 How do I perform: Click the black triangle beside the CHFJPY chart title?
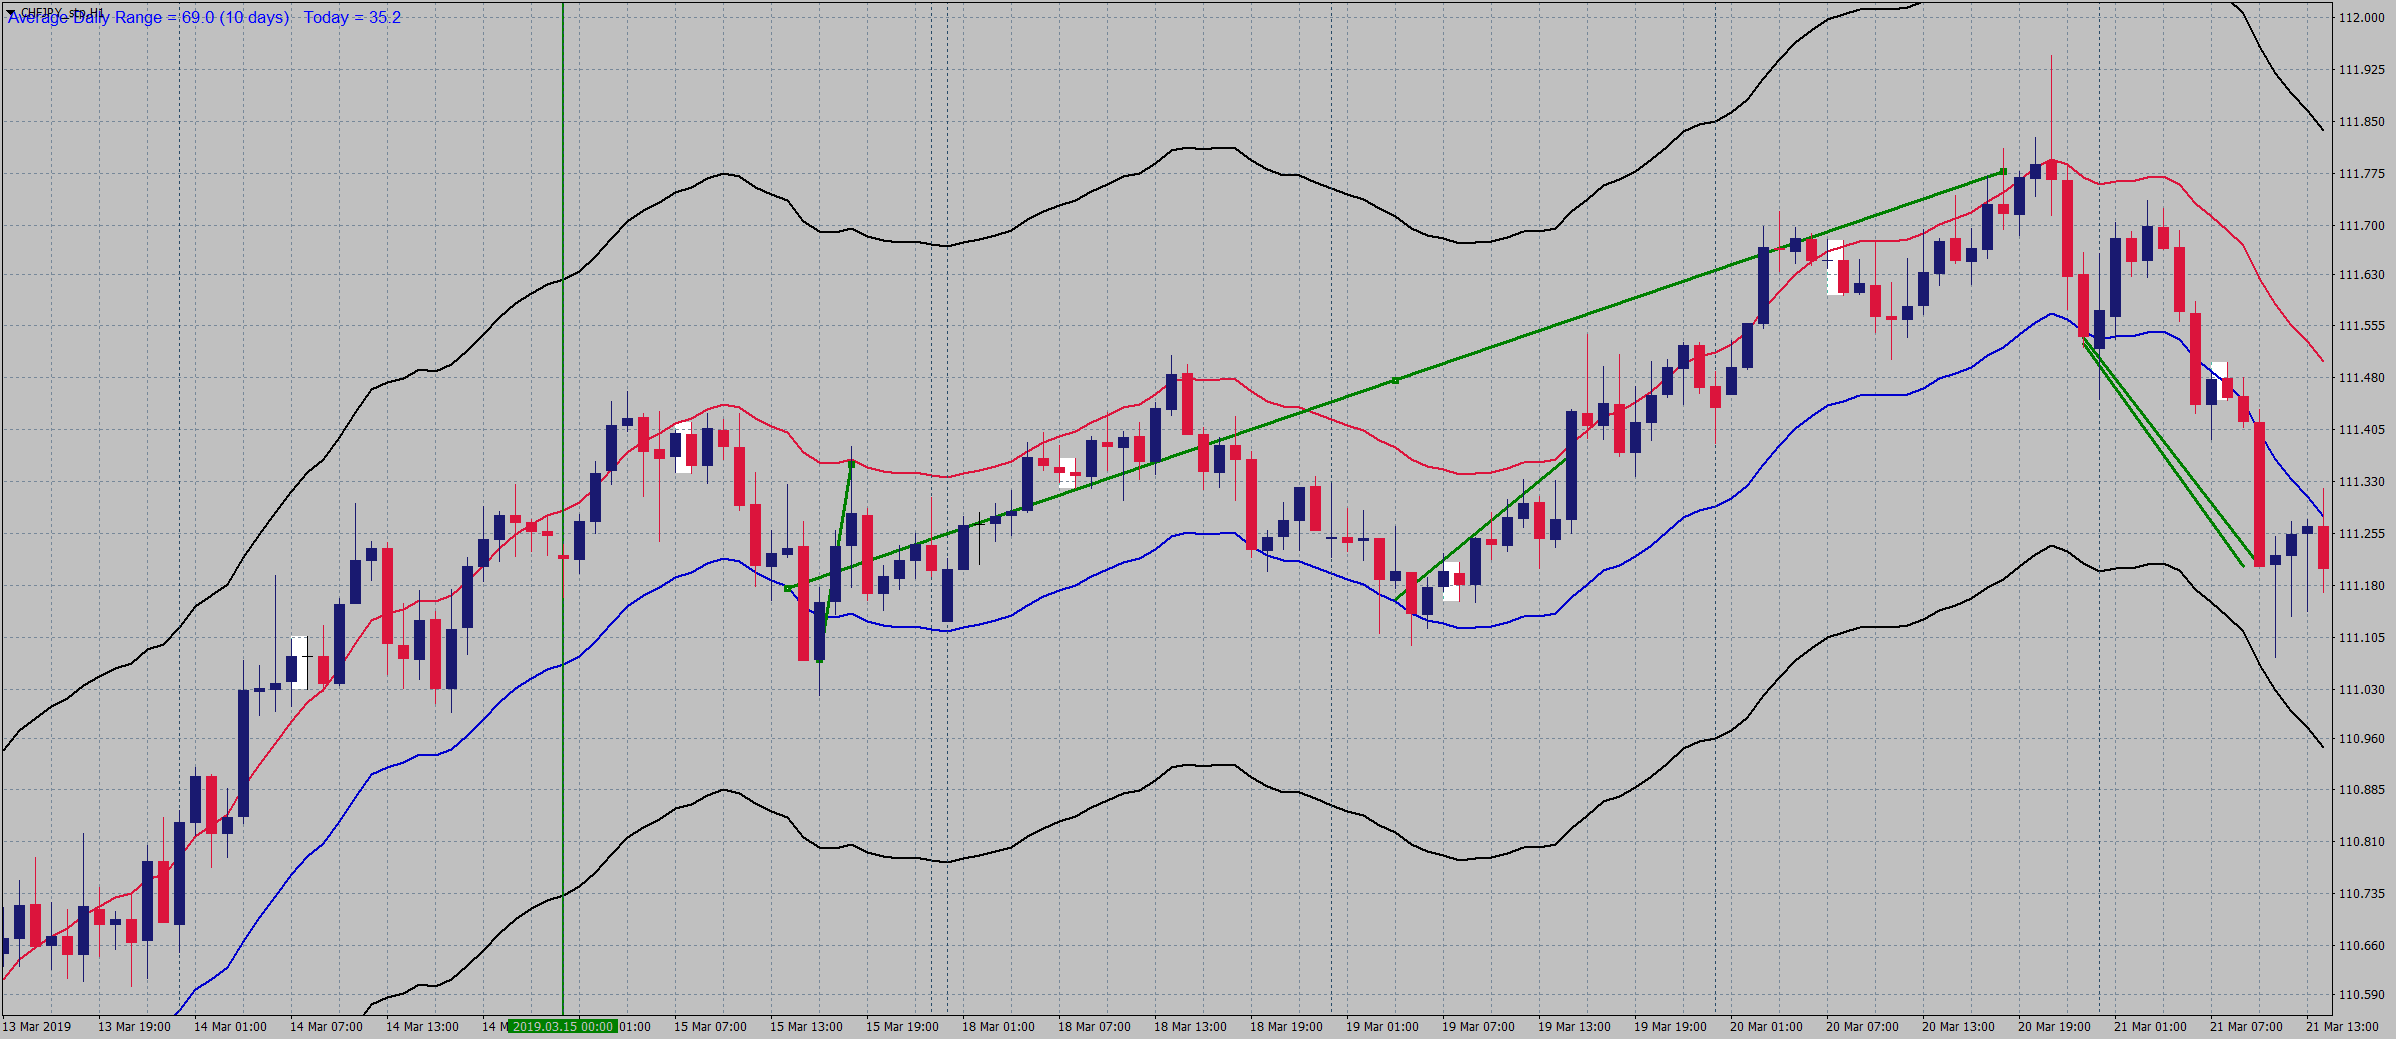[12, 12]
